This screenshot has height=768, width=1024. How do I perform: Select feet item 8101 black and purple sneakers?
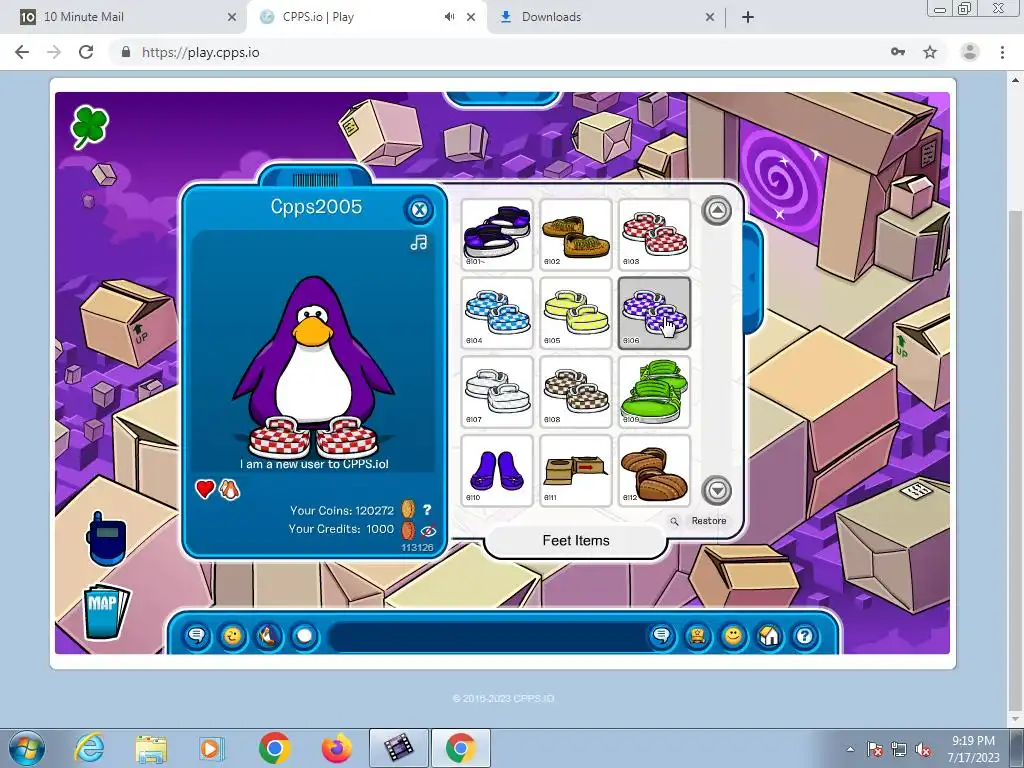tap(497, 234)
